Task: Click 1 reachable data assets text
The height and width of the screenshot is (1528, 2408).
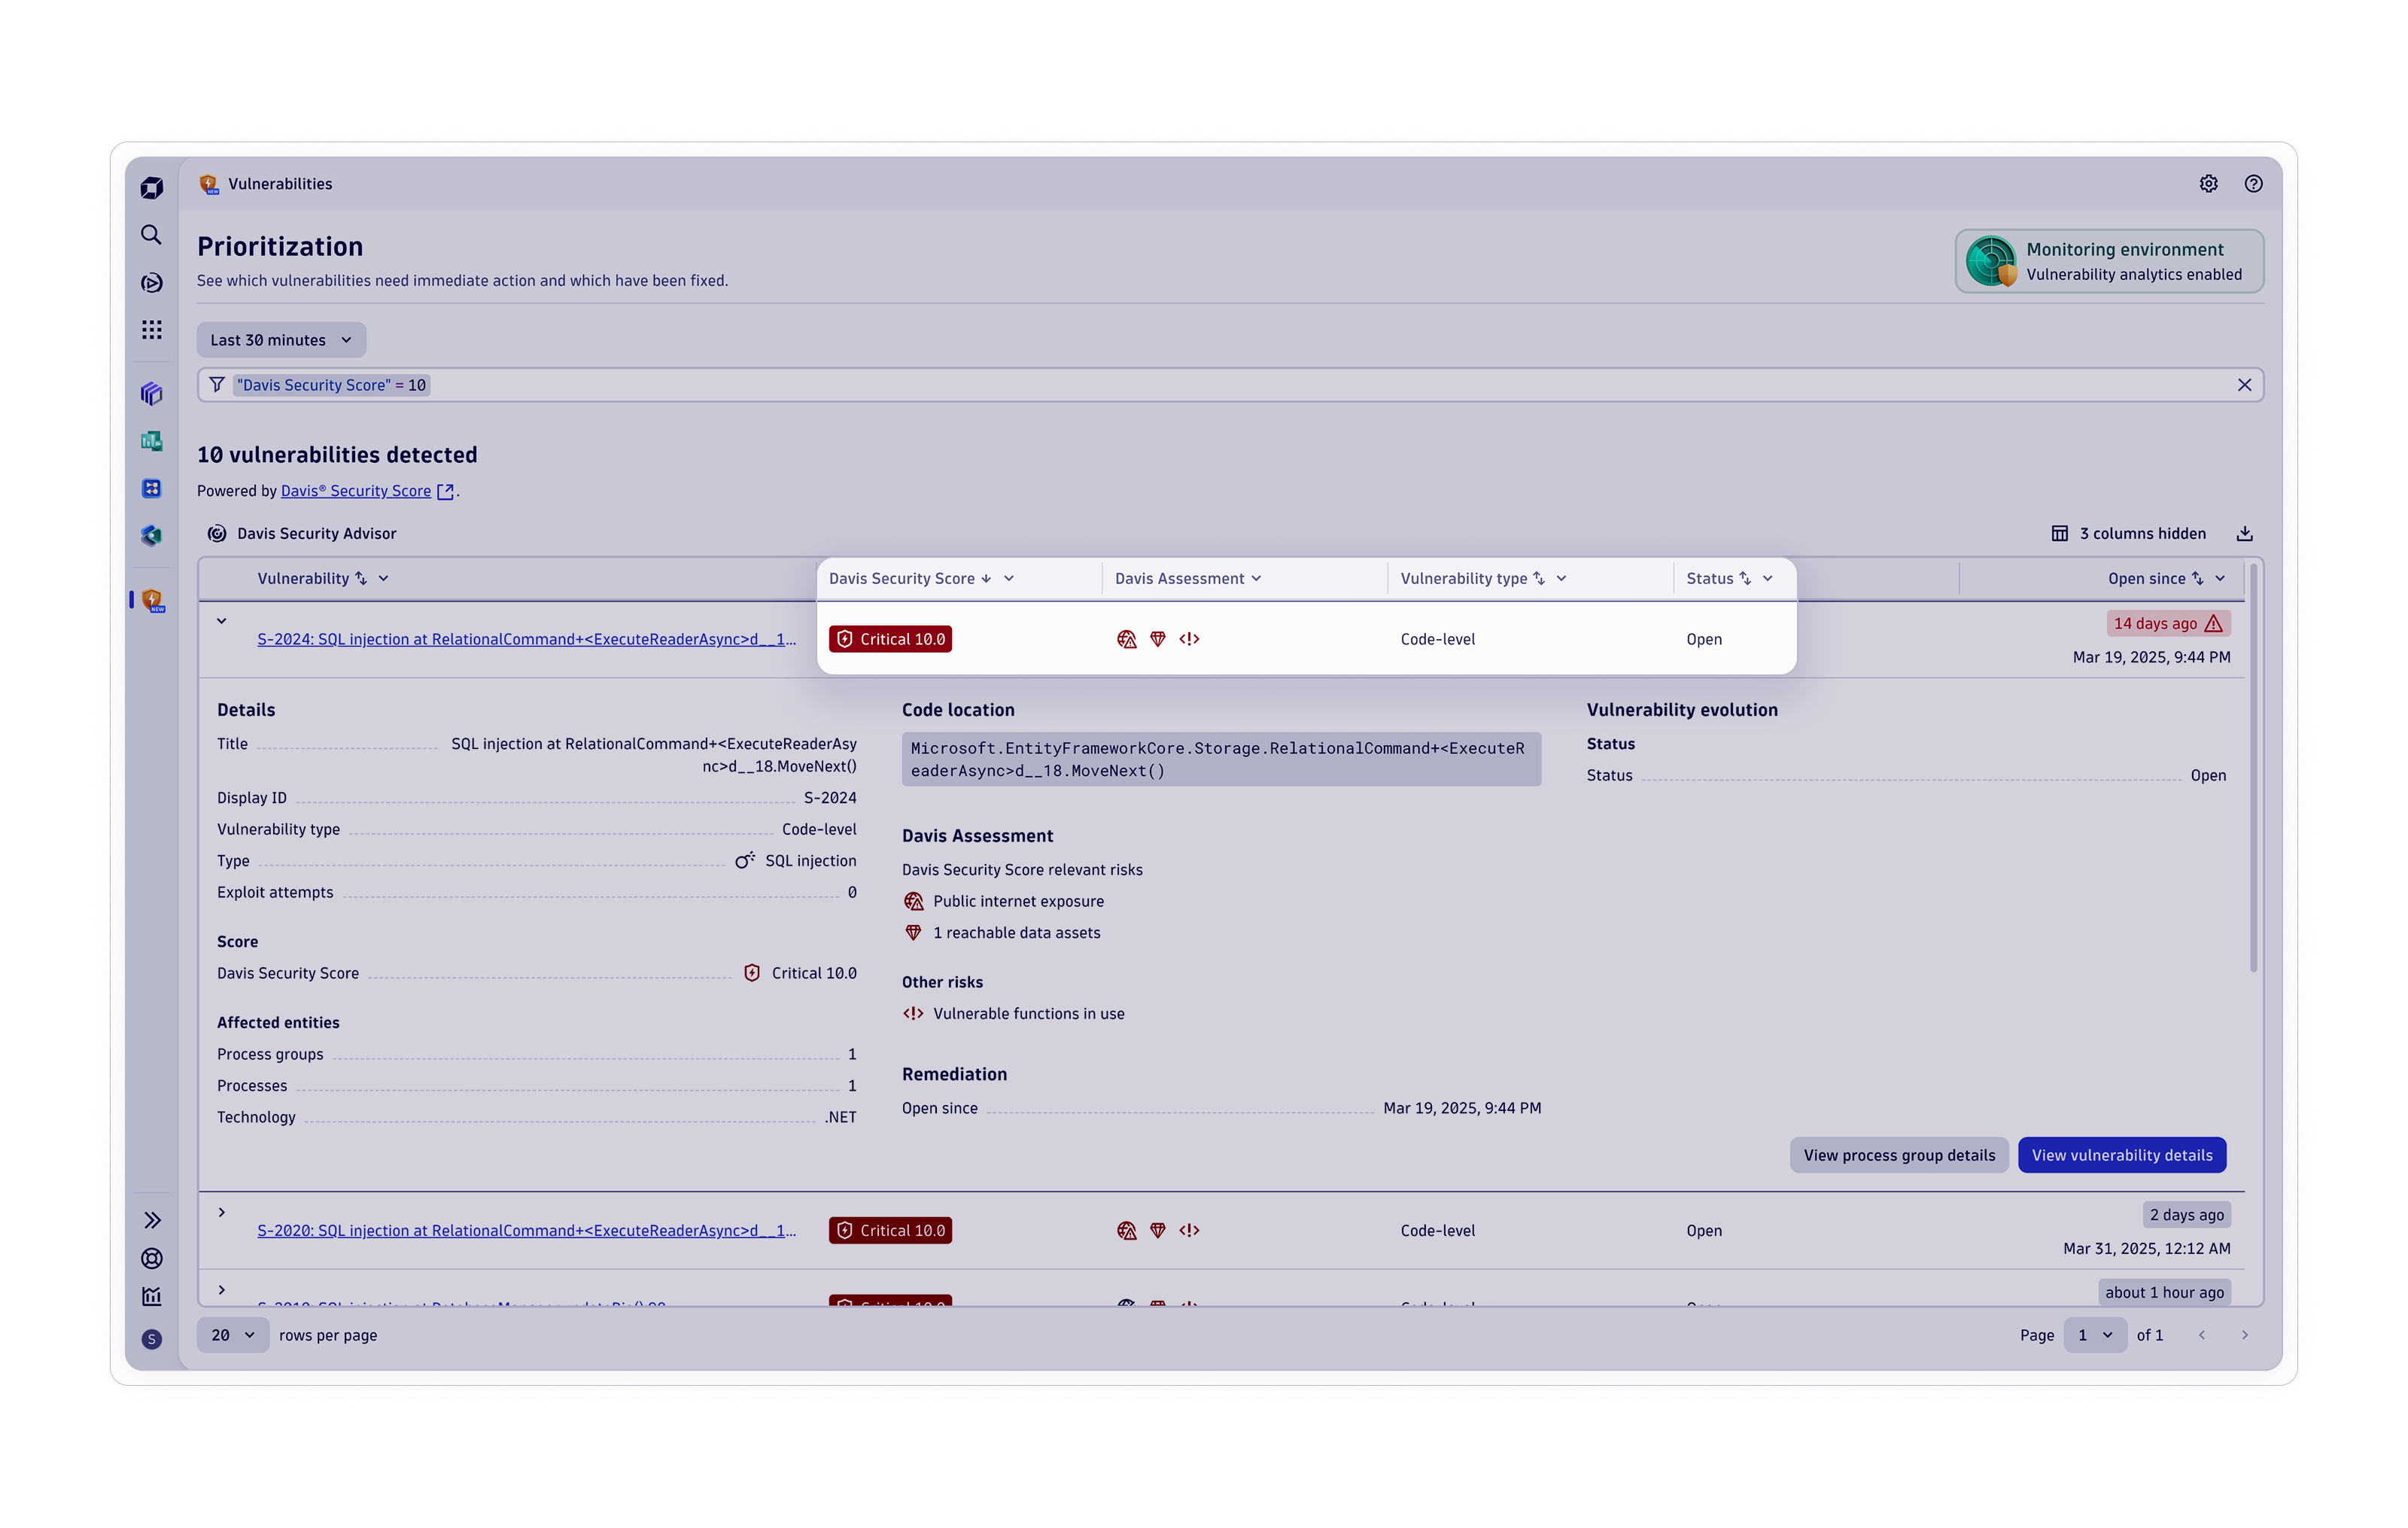Action: click(x=1016, y=933)
